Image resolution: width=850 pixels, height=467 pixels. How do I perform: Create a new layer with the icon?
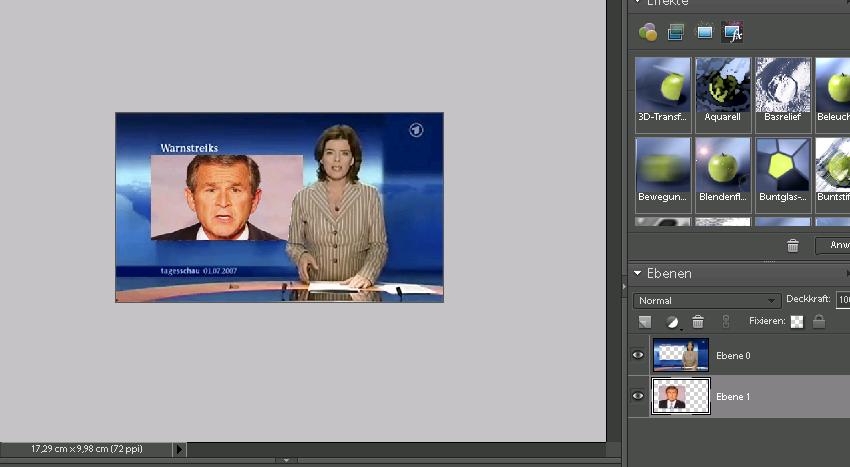pyautogui.click(x=645, y=322)
